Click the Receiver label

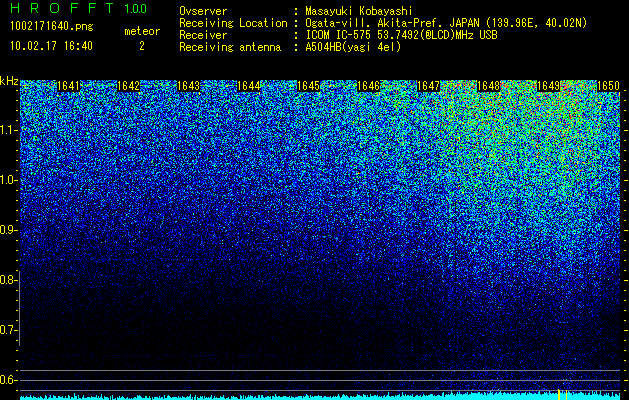pyautogui.click(x=203, y=35)
